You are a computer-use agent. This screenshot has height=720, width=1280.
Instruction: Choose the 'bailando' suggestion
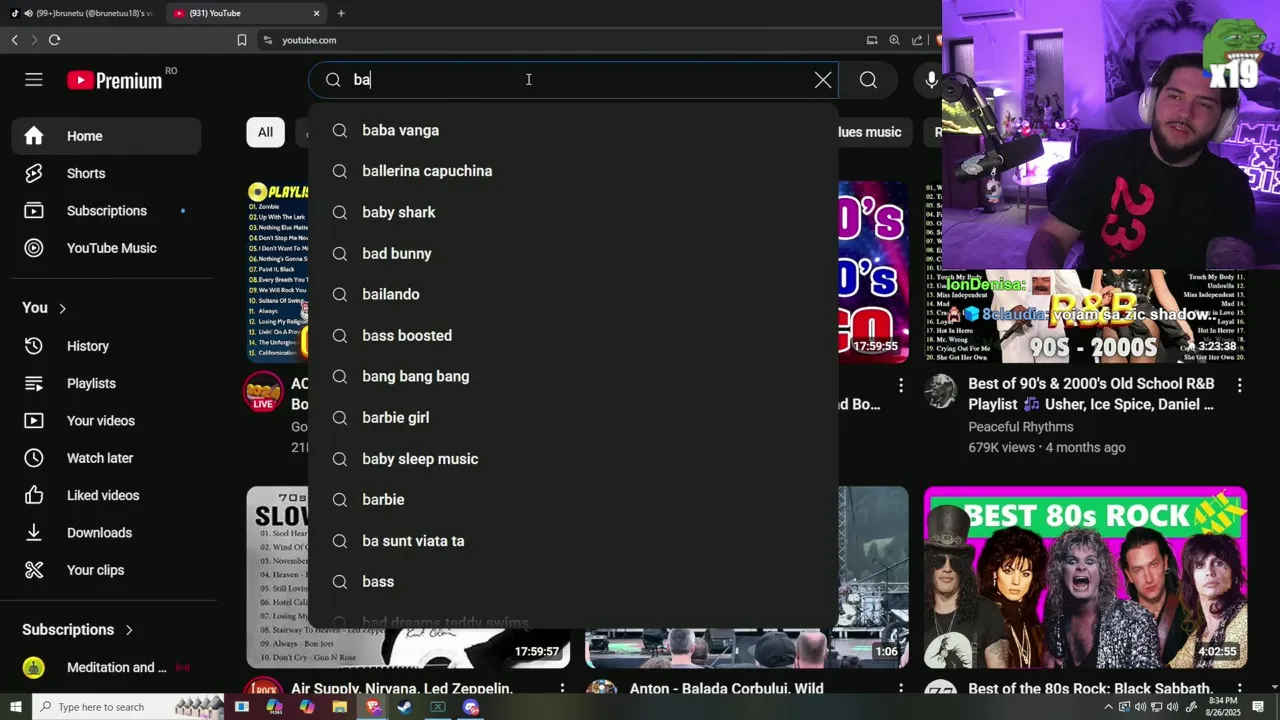coord(573,294)
